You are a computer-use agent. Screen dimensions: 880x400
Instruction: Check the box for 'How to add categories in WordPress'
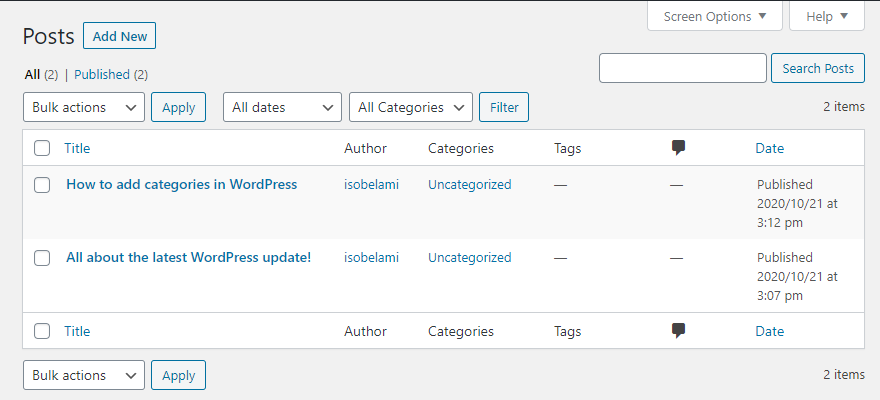click(42, 185)
